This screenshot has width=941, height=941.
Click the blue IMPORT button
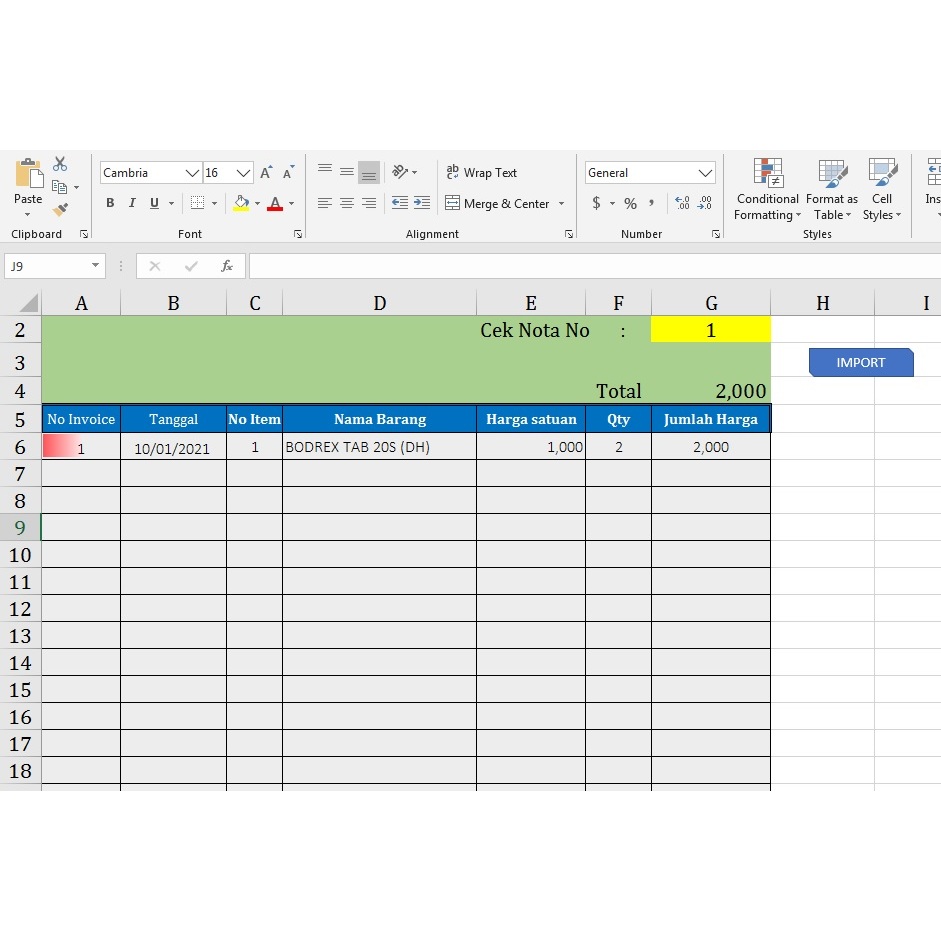(x=861, y=362)
